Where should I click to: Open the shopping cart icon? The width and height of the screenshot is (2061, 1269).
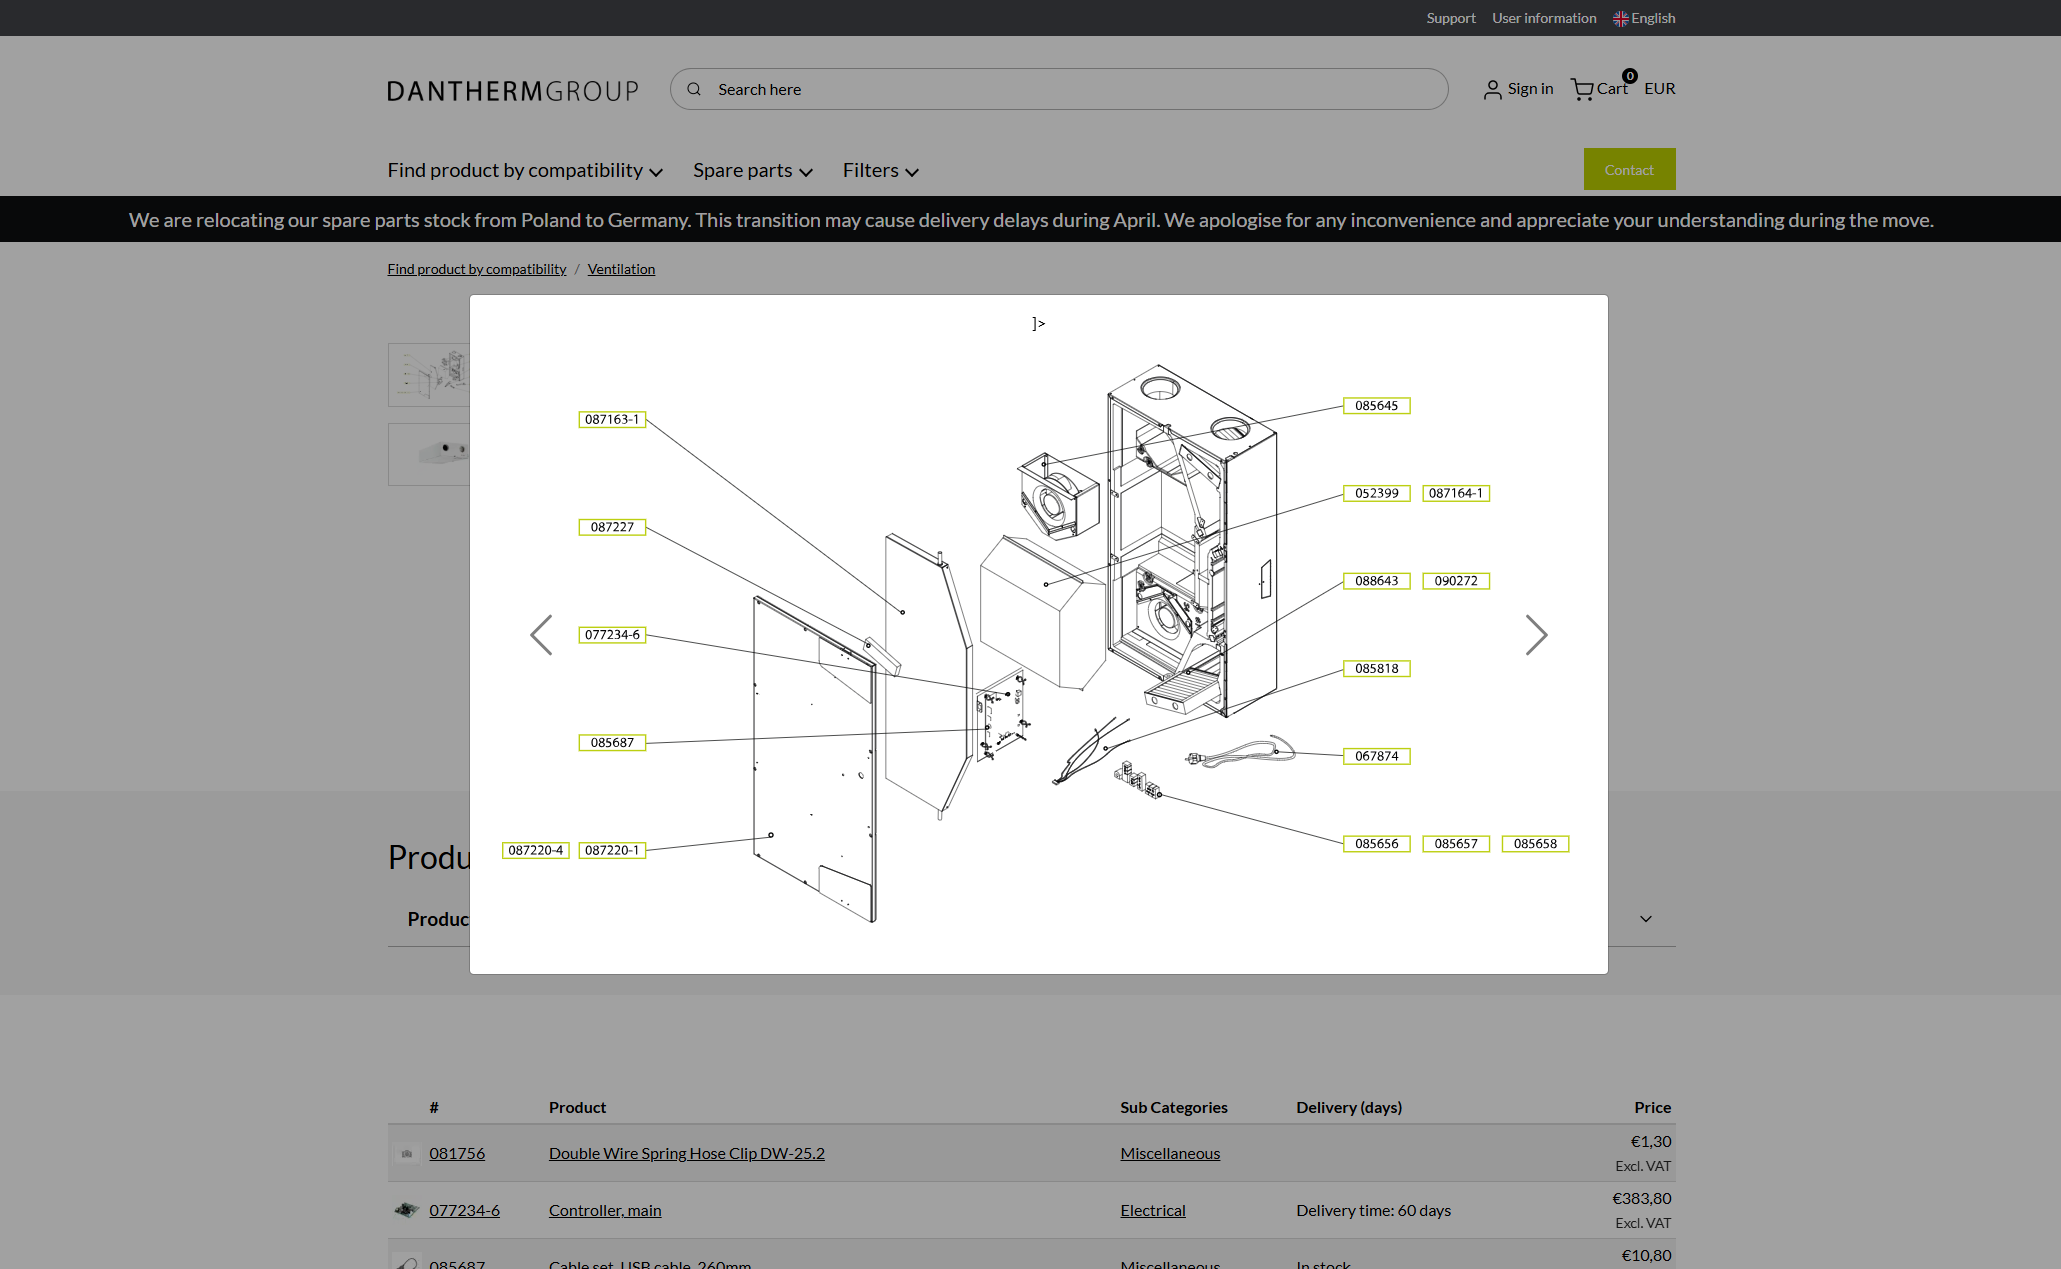pyautogui.click(x=1582, y=89)
